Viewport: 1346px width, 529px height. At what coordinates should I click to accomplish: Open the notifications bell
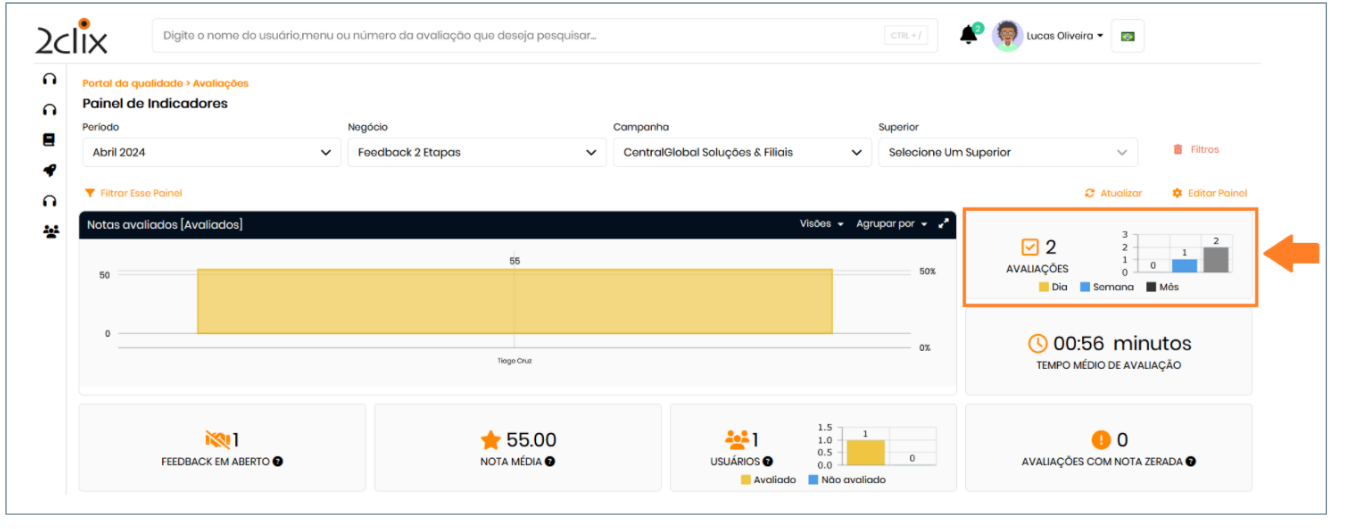coord(967,36)
